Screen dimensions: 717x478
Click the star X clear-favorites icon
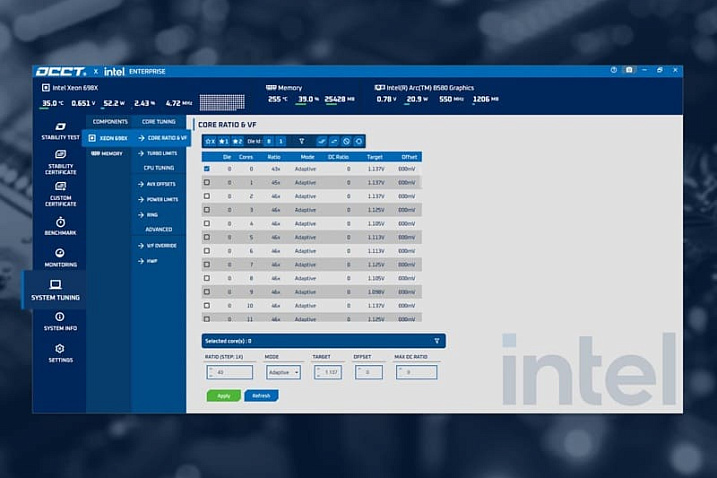(x=210, y=141)
